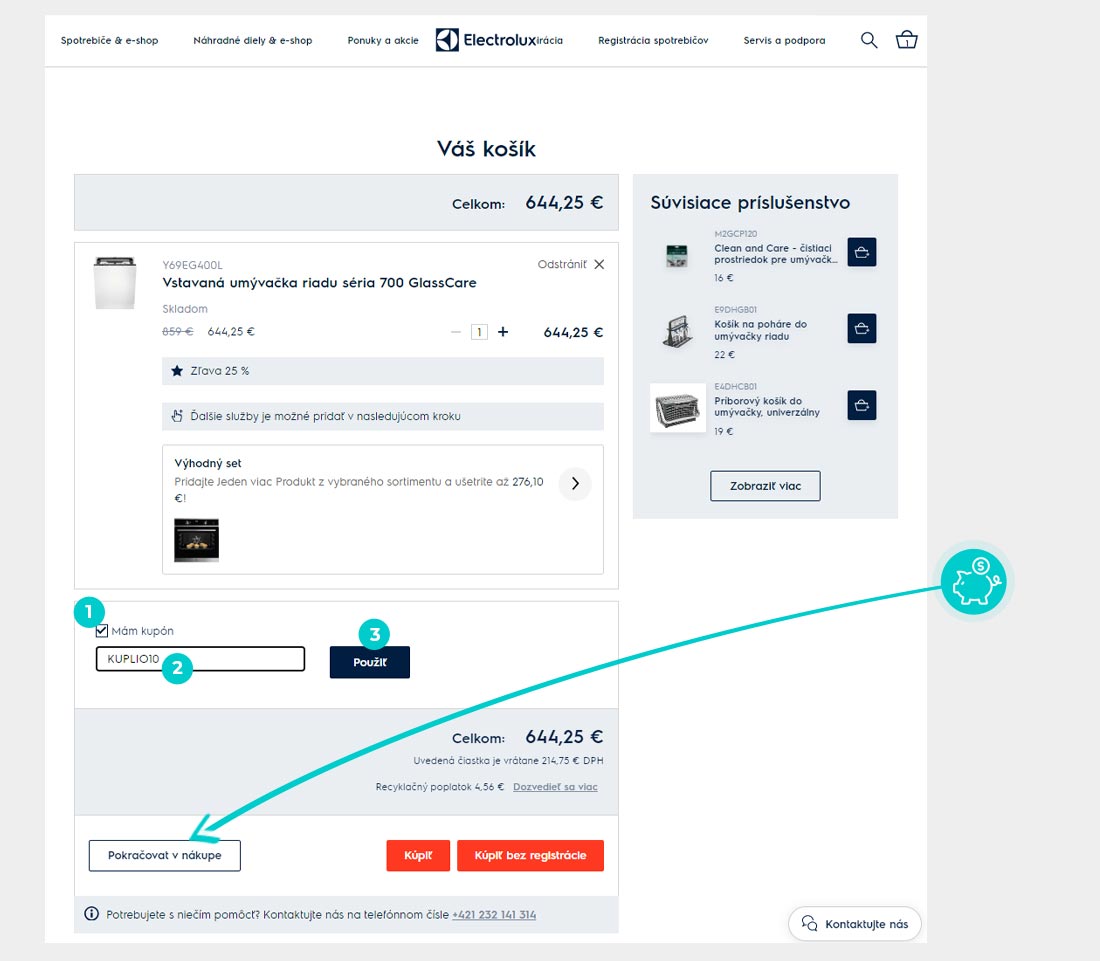Viewport: 1100px width, 961px height.
Task: Remove dishwasher with the X icon
Action: [599, 265]
